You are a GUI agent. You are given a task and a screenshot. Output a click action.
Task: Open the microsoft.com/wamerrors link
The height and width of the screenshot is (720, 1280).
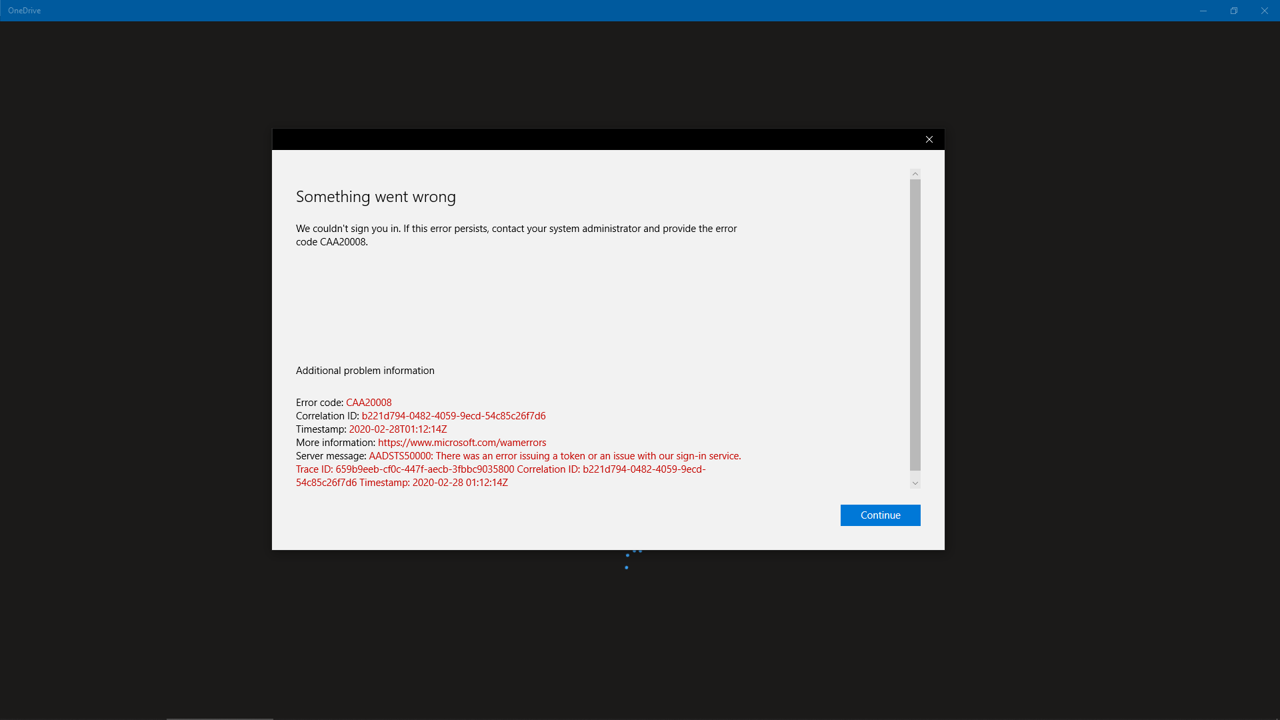click(x=462, y=442)
